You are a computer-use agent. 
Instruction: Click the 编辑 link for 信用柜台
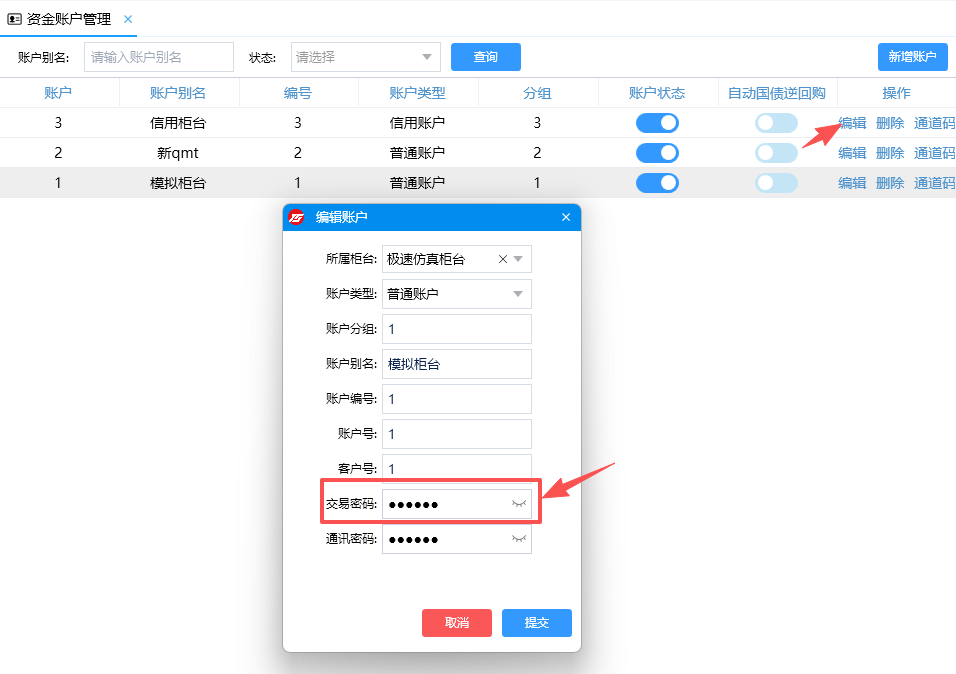pos(852,122)
